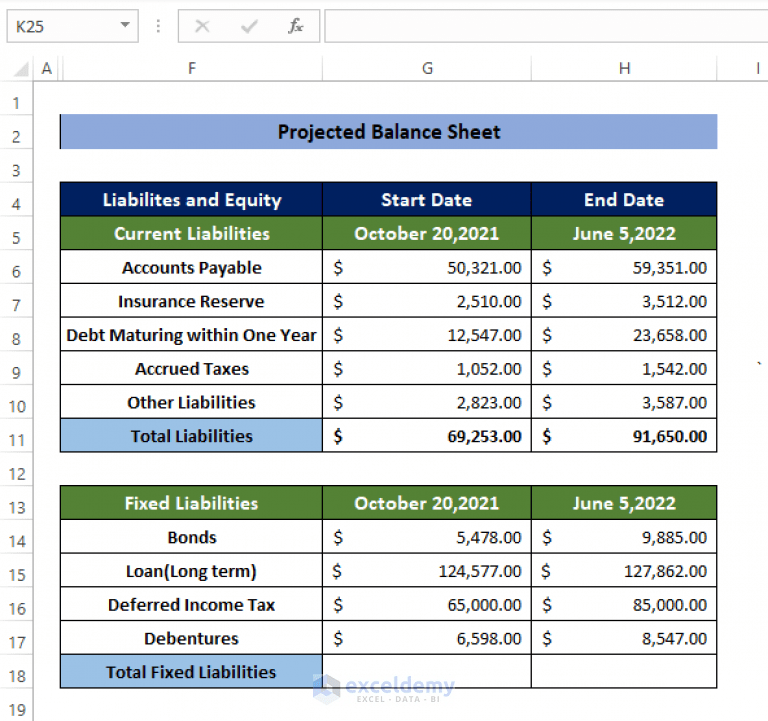Click the Select All corner triangle
This screenshot has height=721, width=768.
(x=20, y=69)
